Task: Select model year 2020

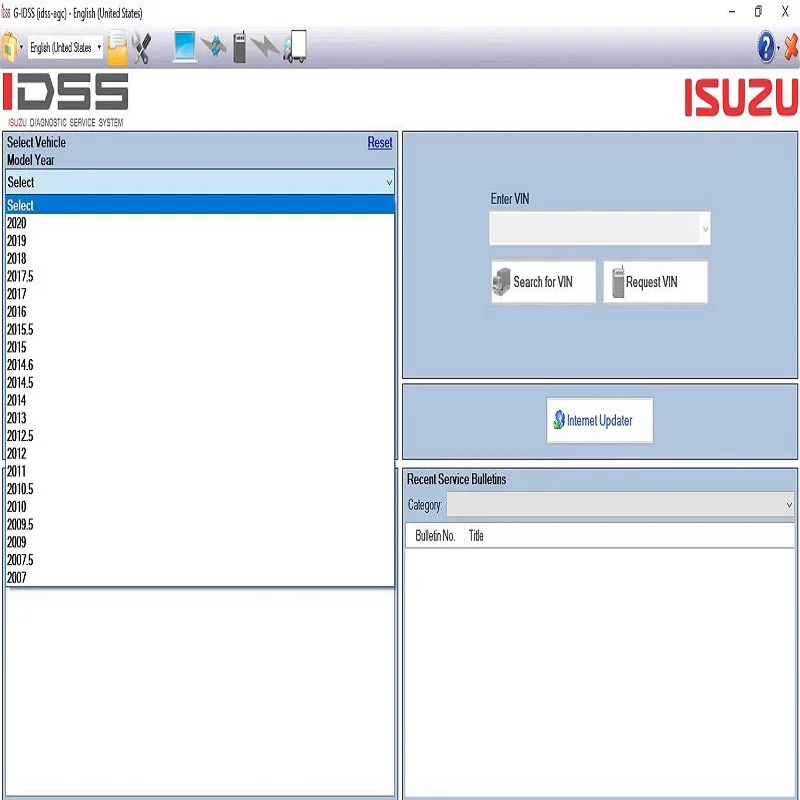Action: [200, 223]
